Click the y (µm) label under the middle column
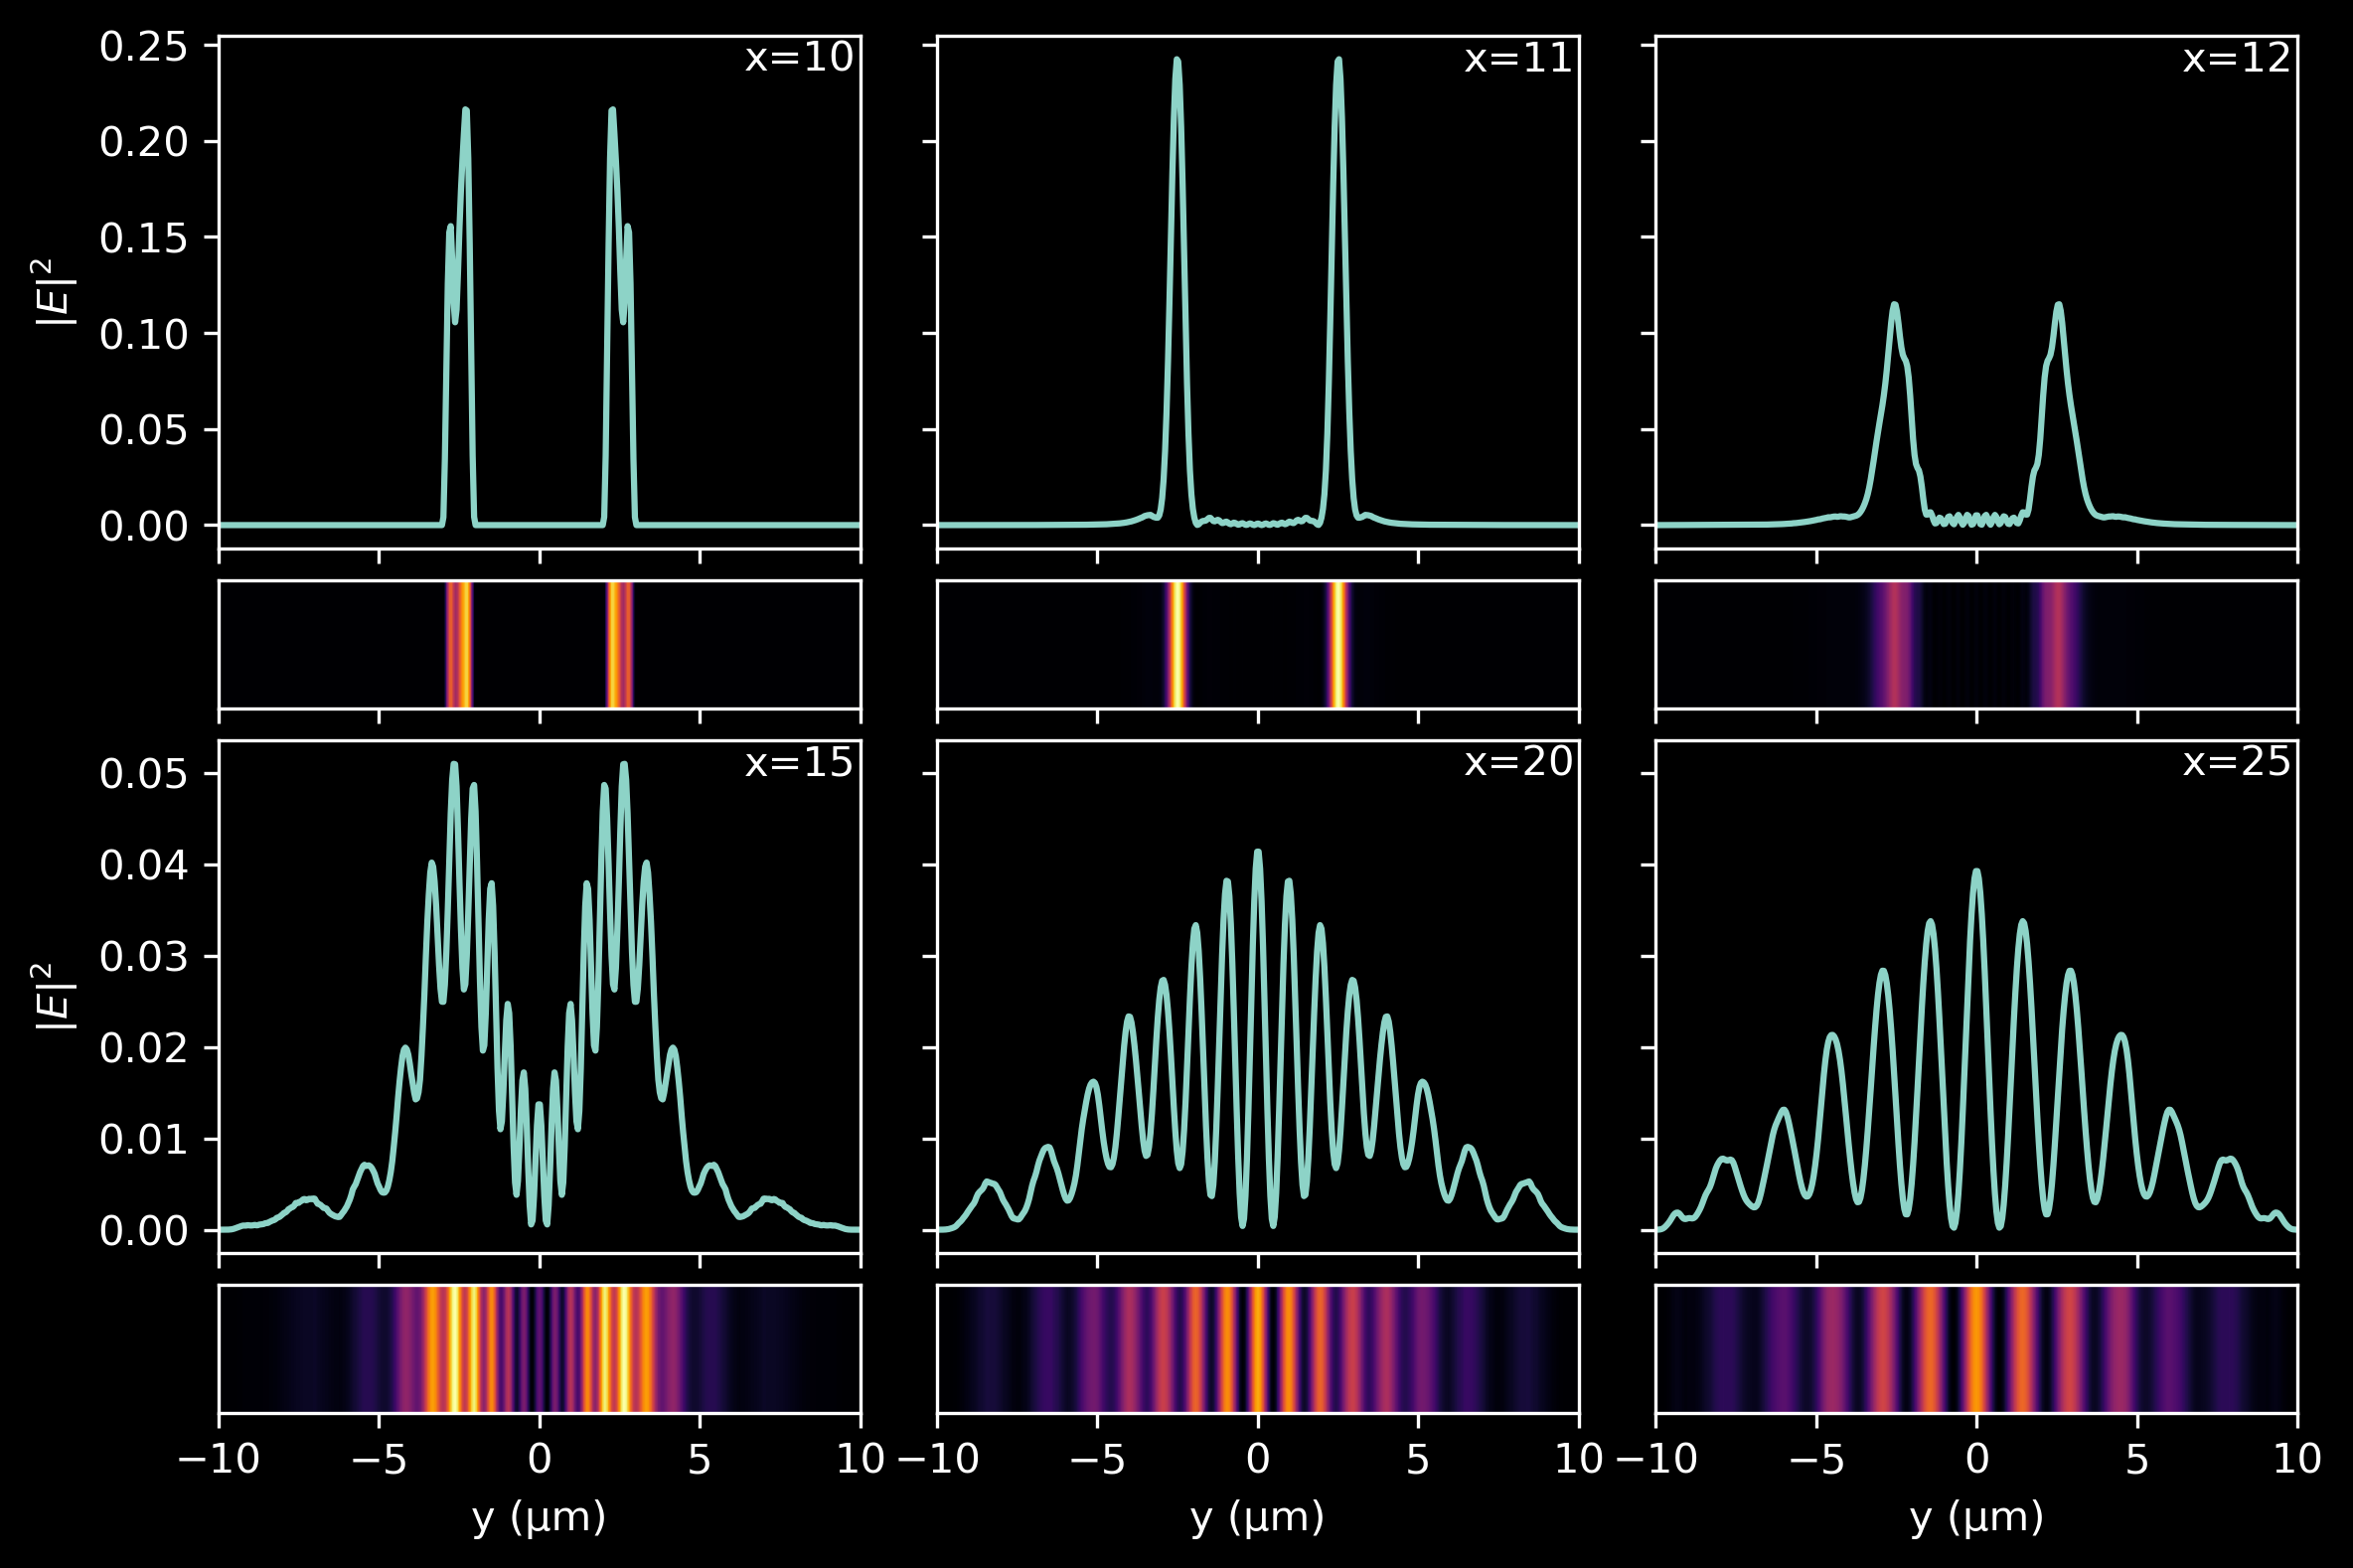The image size is (2353, 1568). 1258,1518
